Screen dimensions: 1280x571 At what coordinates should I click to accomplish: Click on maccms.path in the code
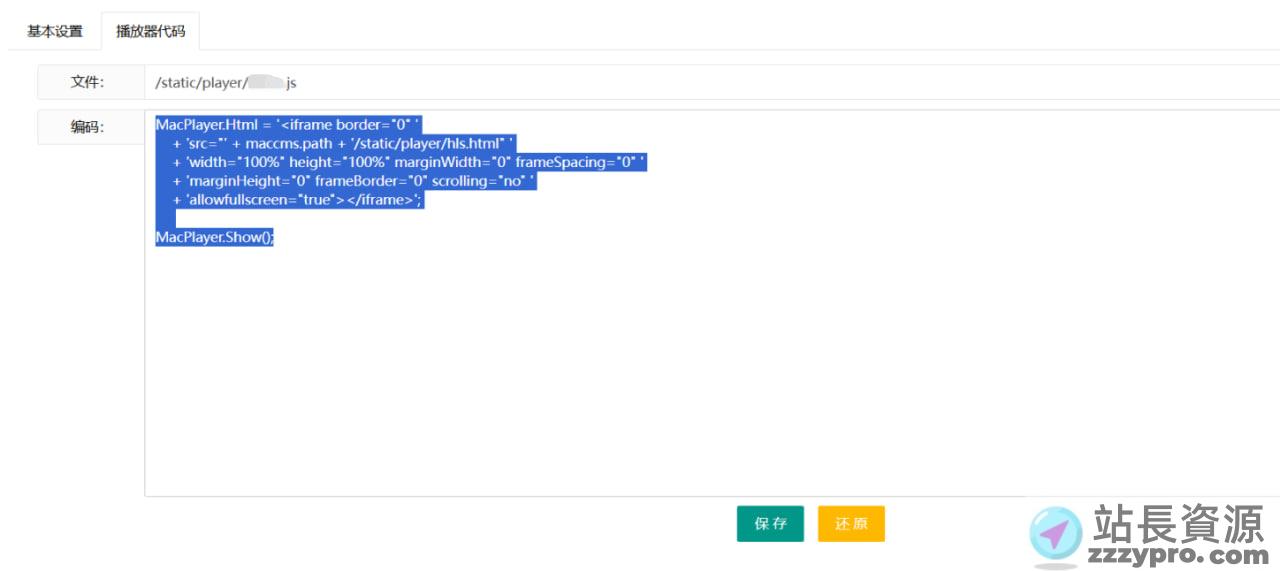(x=288, y=144)
